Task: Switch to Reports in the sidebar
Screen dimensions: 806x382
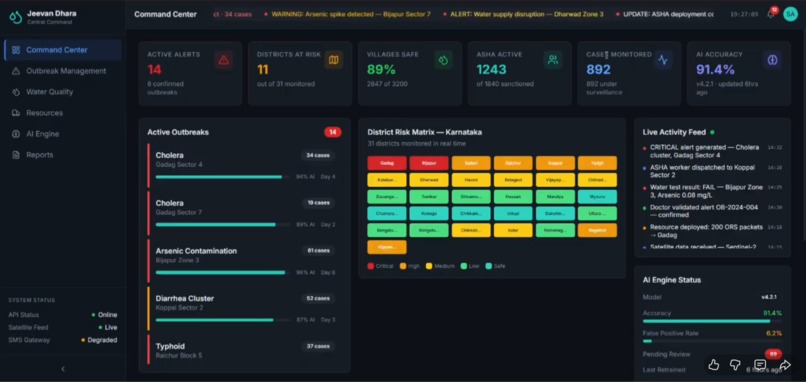Action: pyautogui.click(x=63, y=155)
